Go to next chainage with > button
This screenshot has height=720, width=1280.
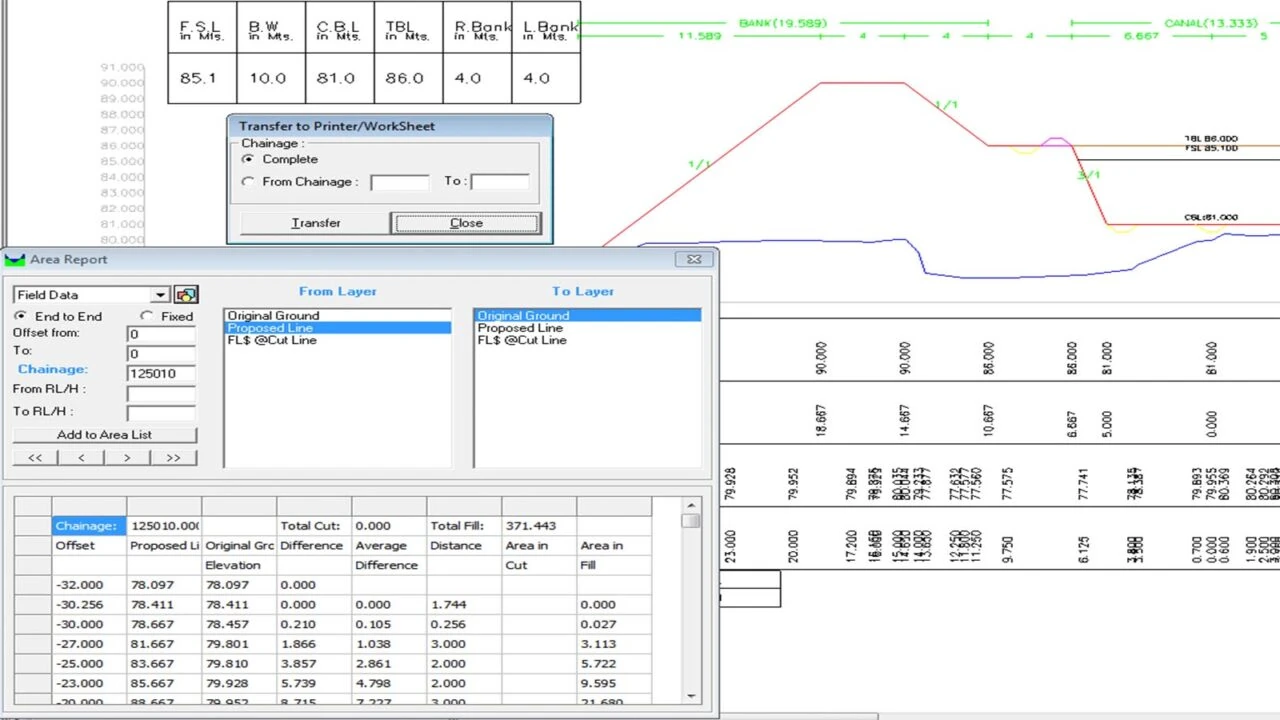pos(127,457)
